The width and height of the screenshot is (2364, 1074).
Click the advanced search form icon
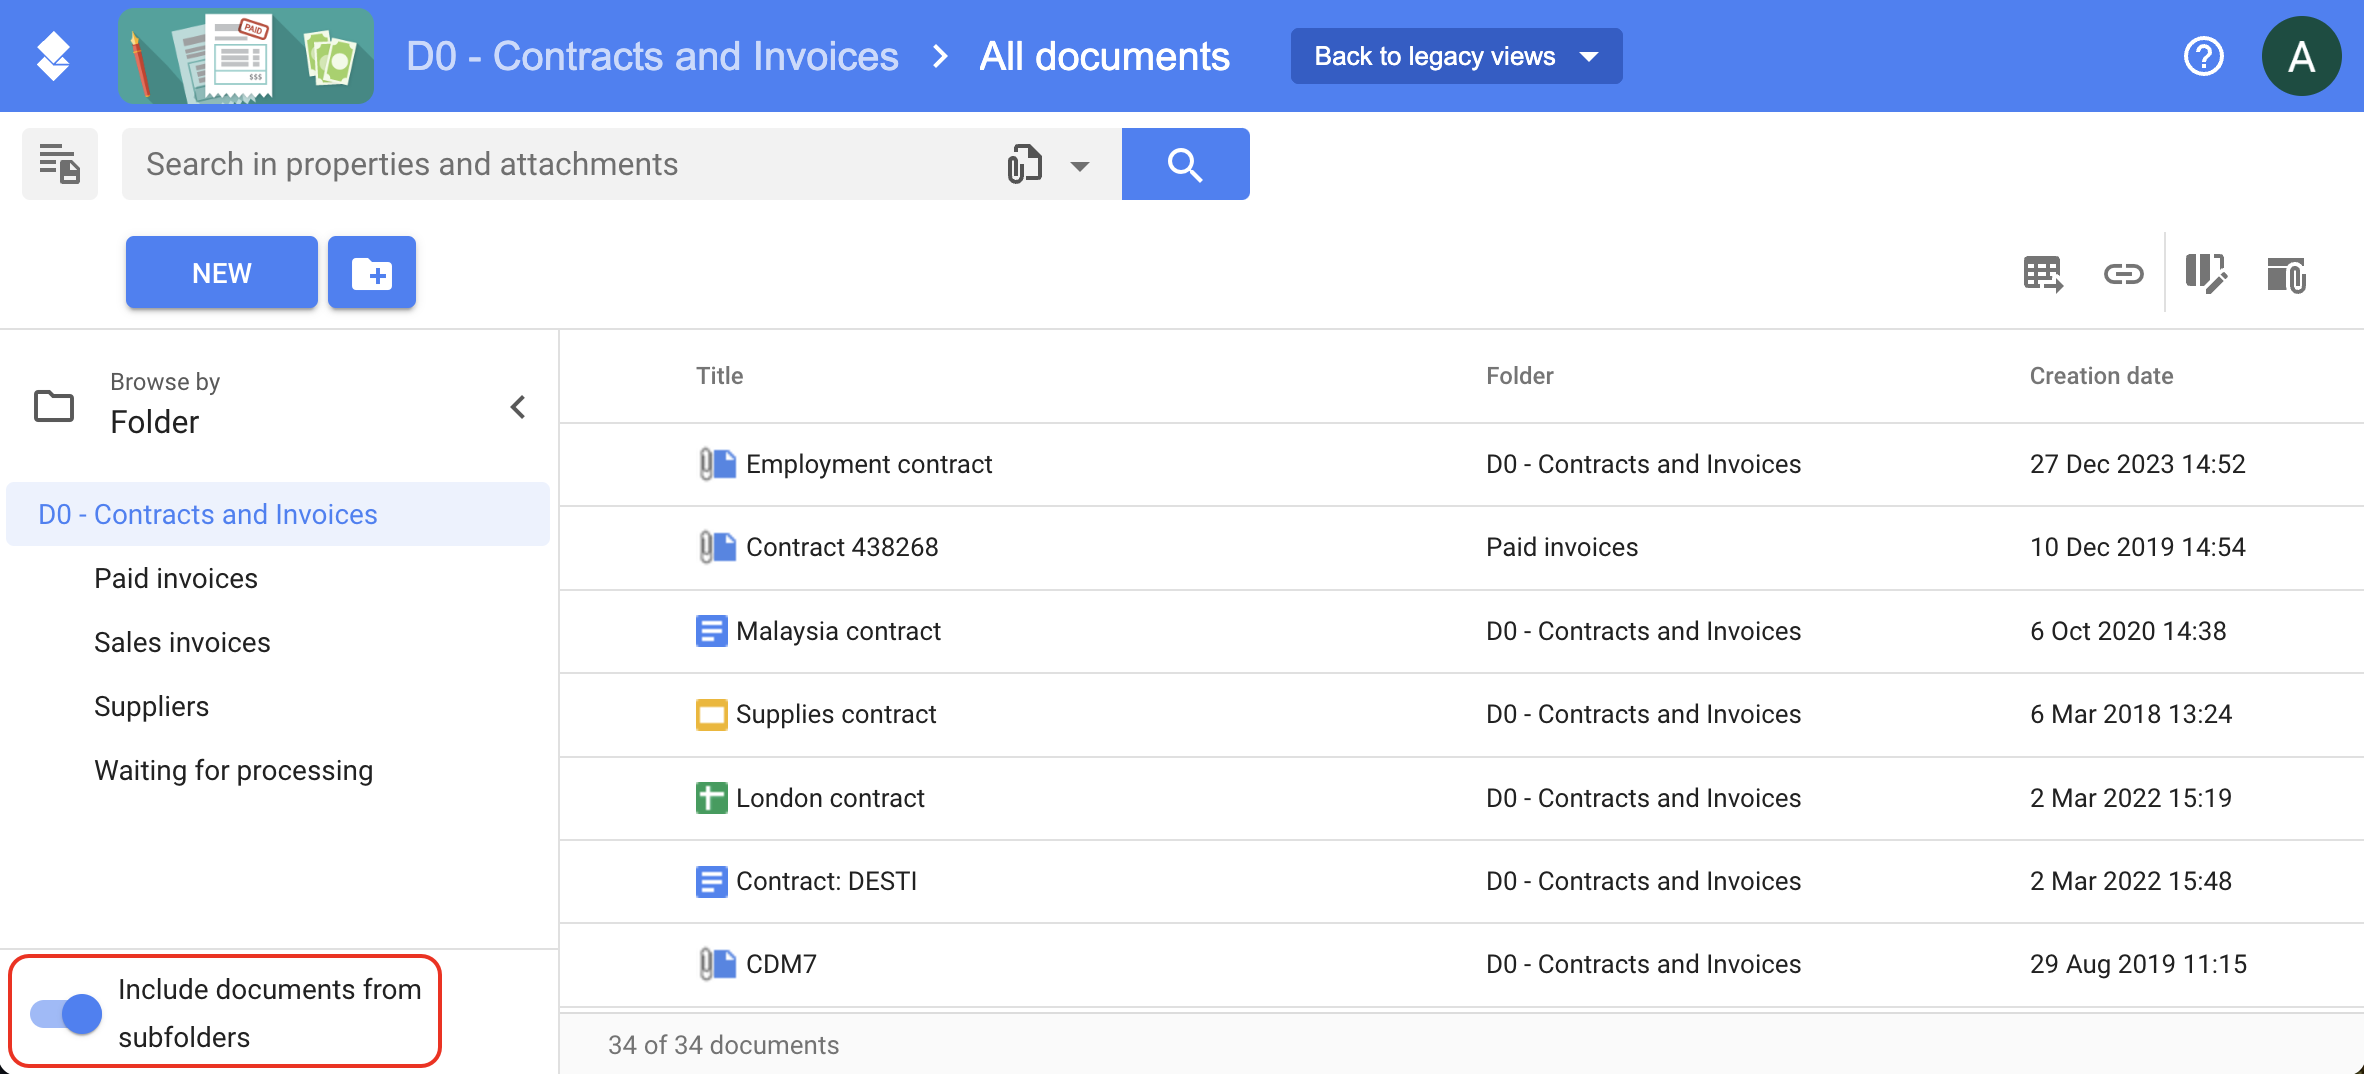60,164
